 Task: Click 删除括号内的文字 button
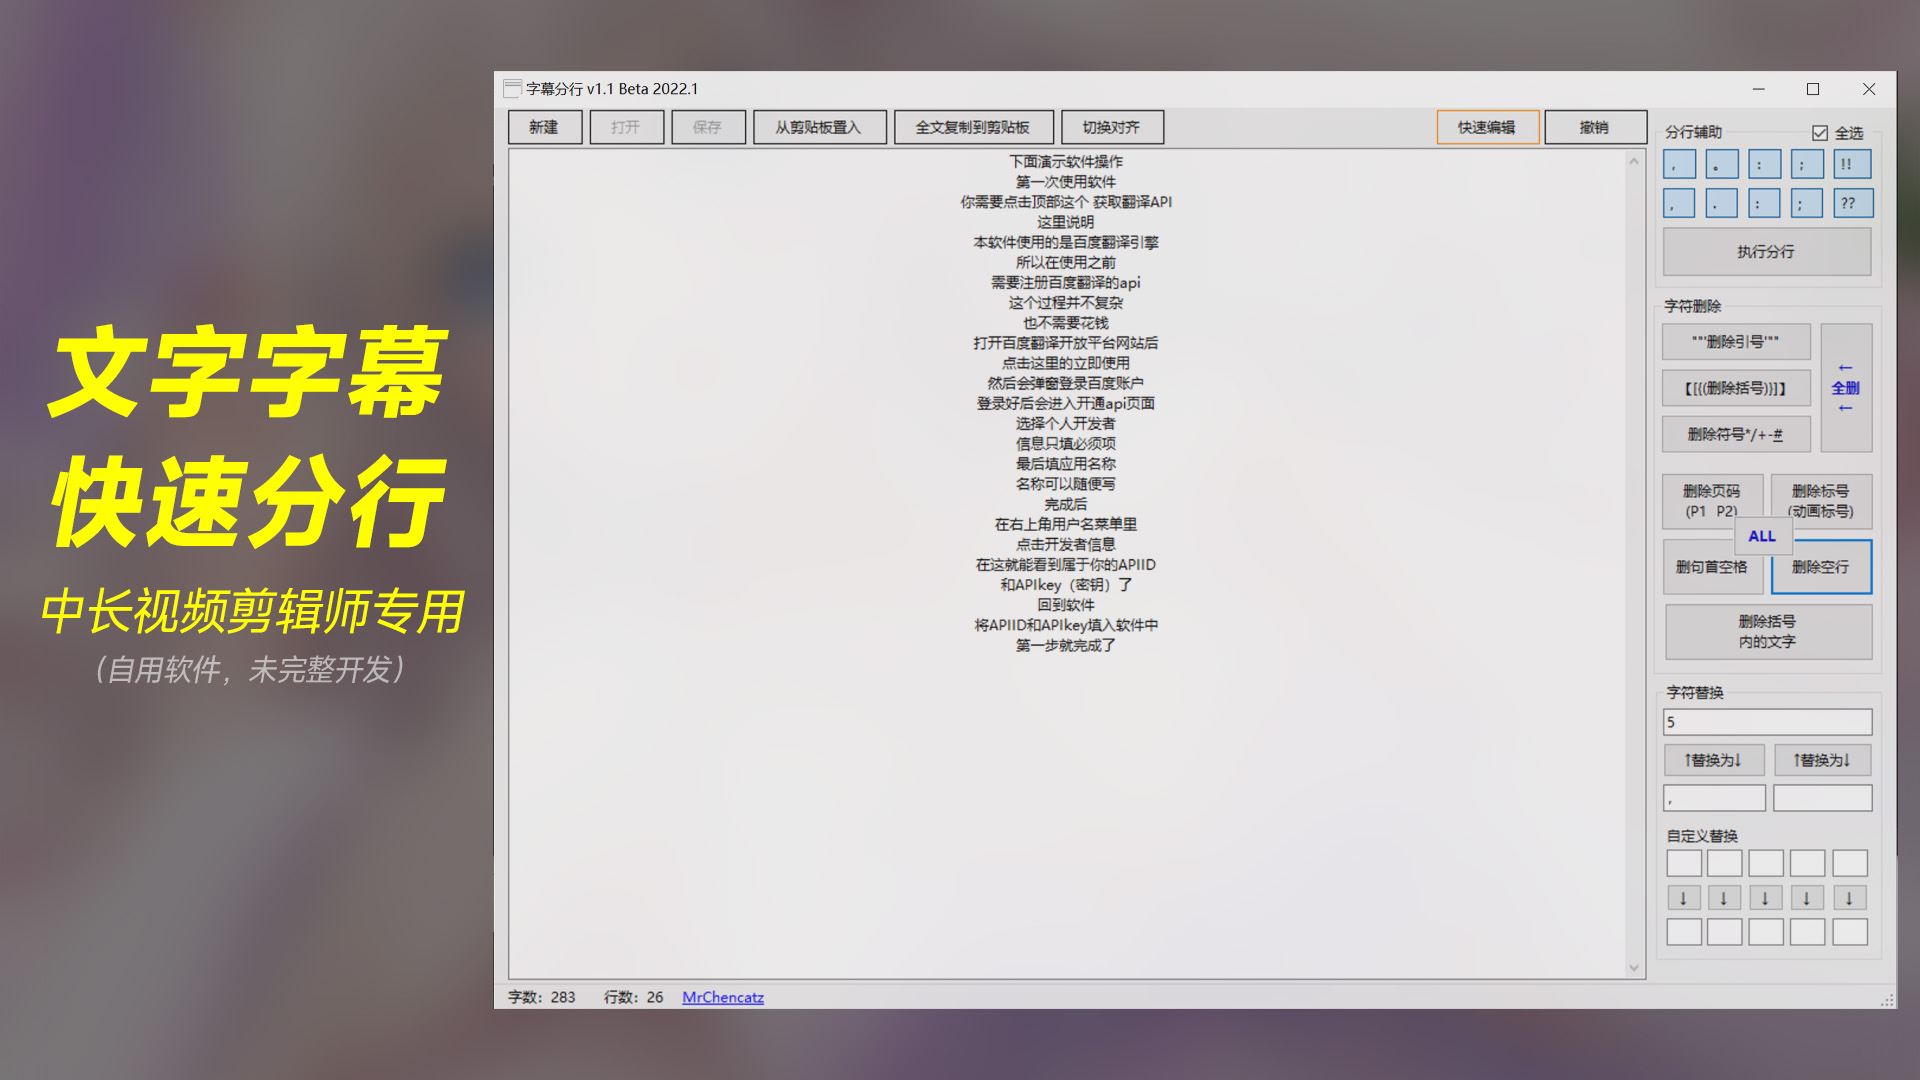click(x=1768, y=632)
